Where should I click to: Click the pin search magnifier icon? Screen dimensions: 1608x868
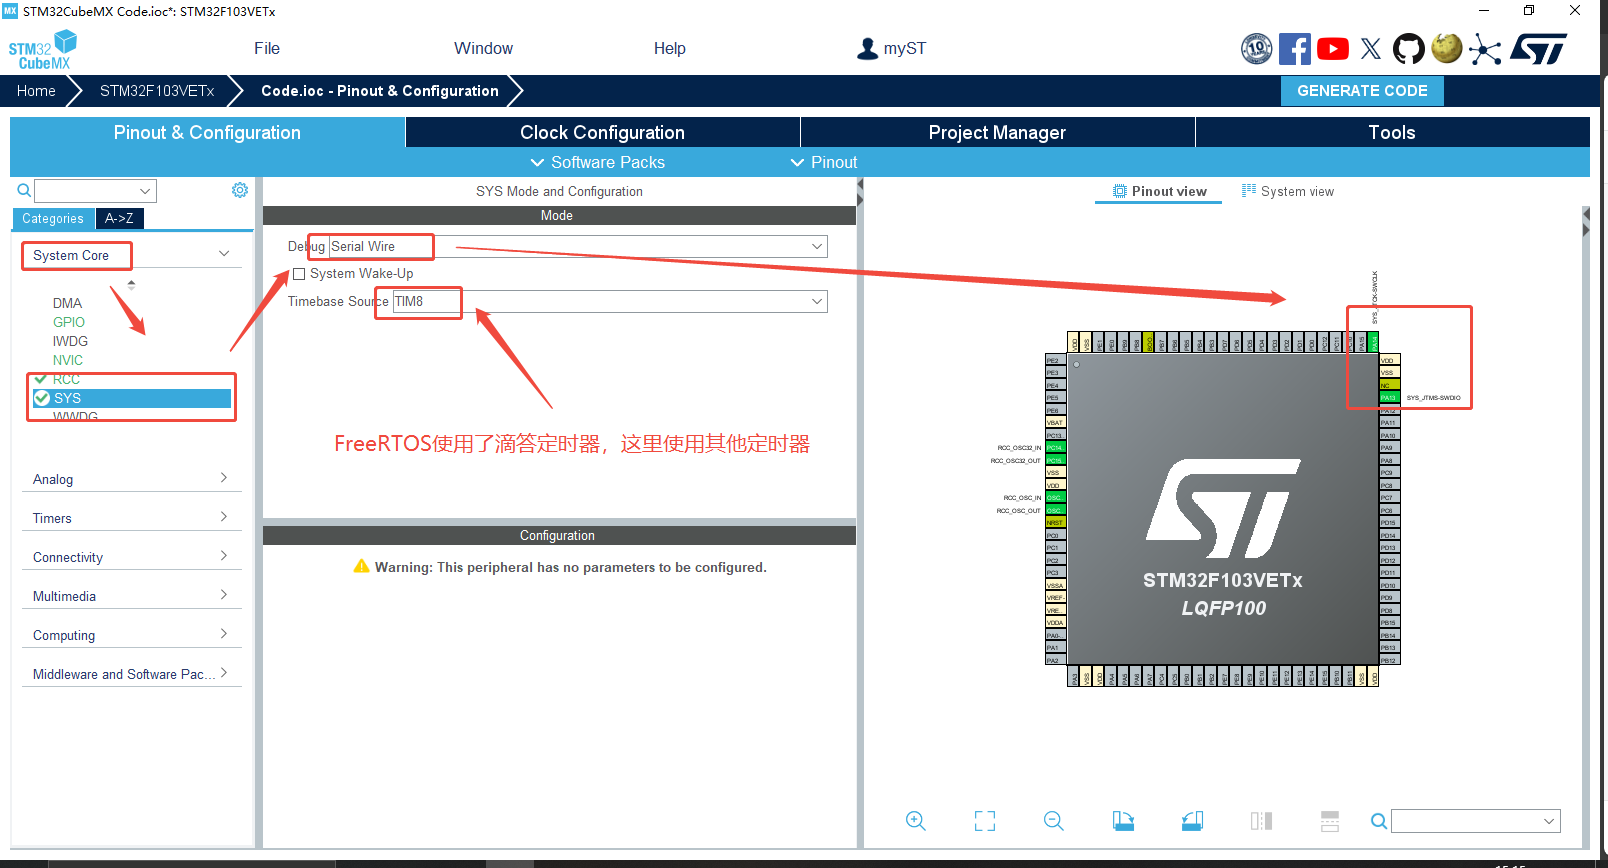point(1378,821)
